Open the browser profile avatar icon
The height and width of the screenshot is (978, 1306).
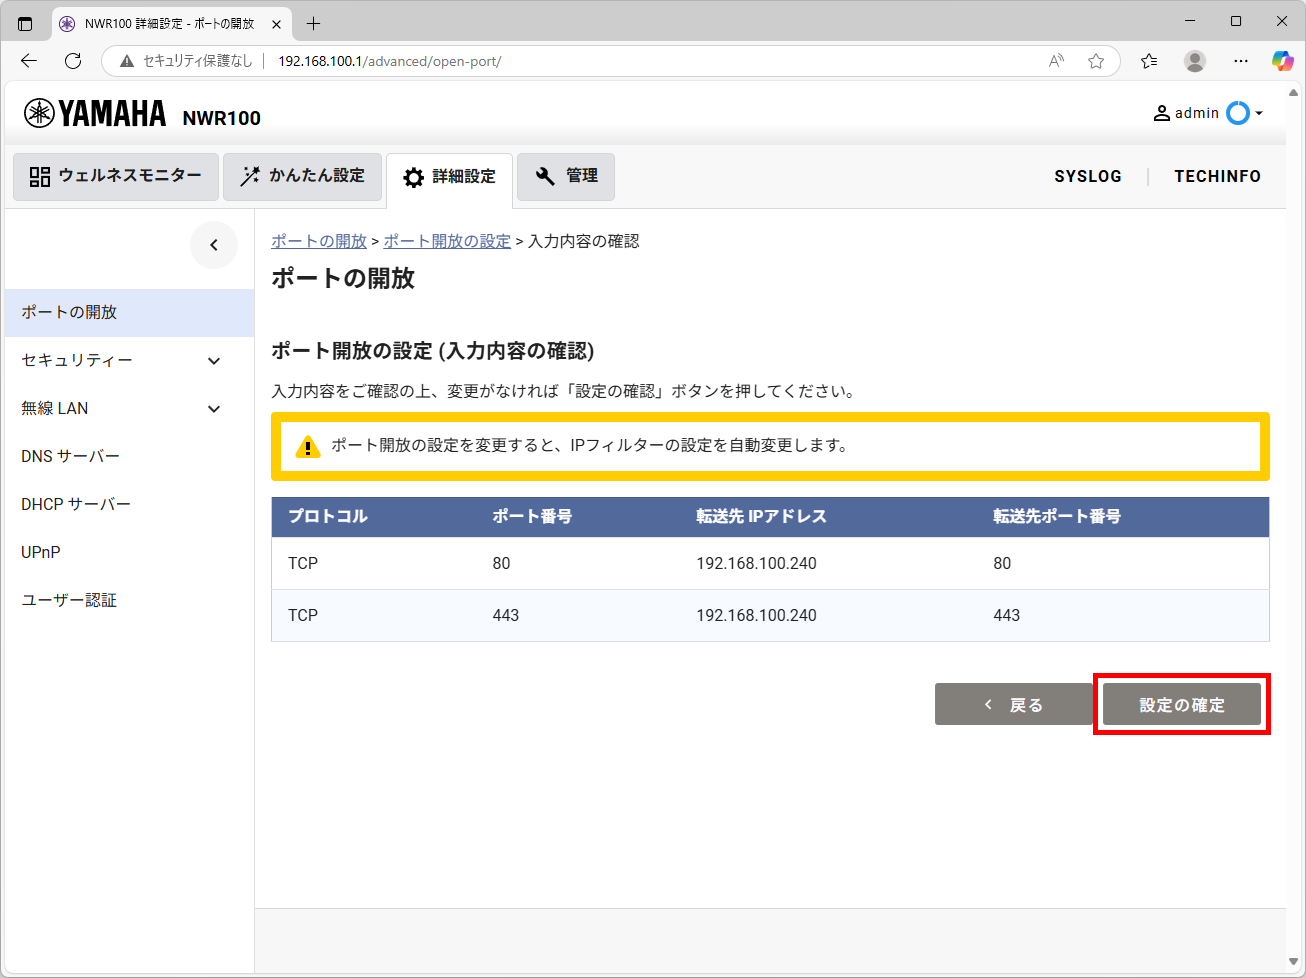1194,61
